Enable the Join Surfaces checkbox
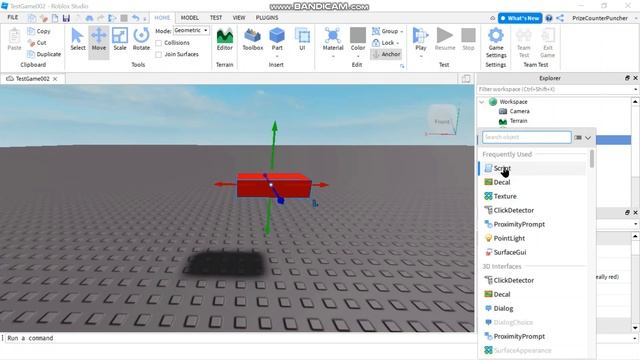640x360 pixels. point(159,54)
